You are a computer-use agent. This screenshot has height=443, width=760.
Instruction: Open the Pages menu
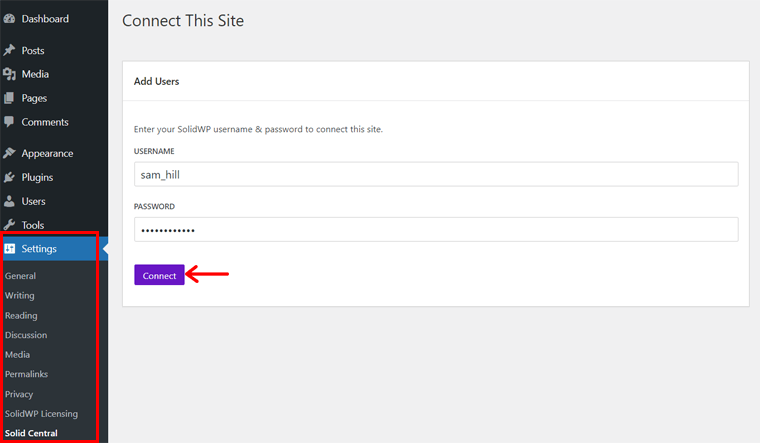pos(34,98)
